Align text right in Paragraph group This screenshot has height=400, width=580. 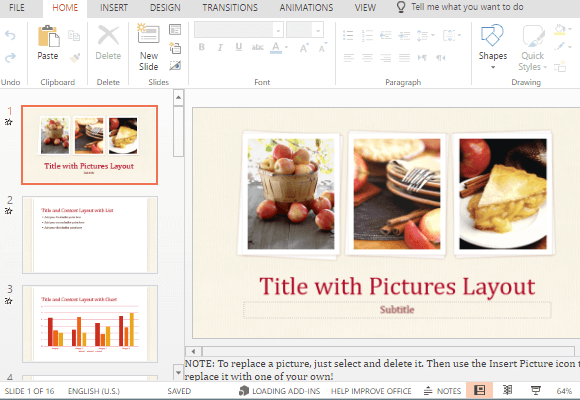point(385,58)
